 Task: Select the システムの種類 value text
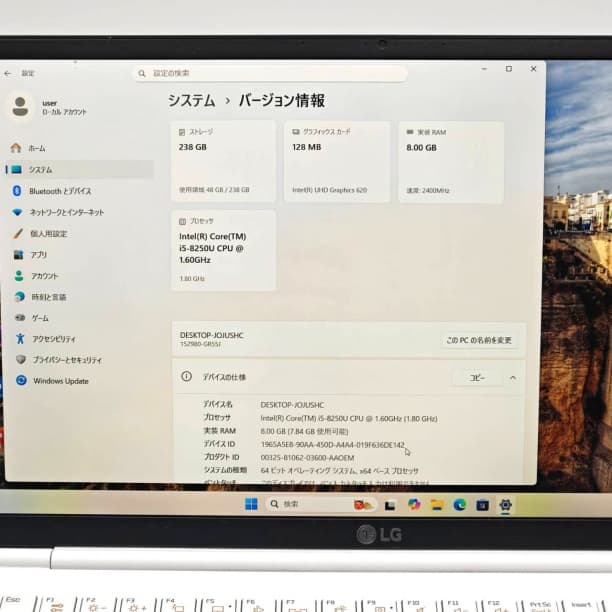point(340,471)
